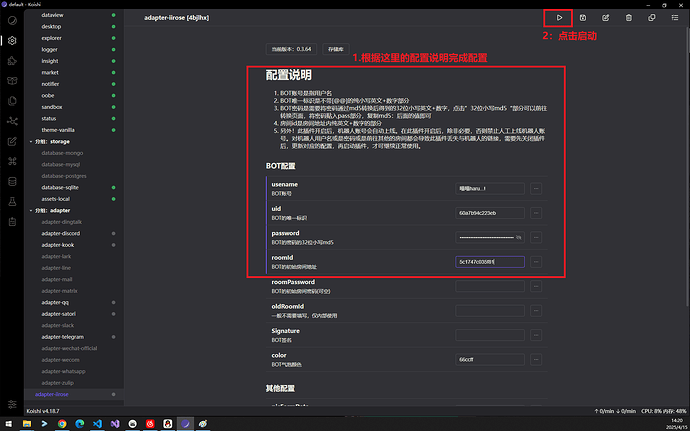The width and height of the screenshot is (690, 431).
Task: Open the ellipsis menu for oldRoomId field
Action: pyautogui.click(x=536, y=311)
